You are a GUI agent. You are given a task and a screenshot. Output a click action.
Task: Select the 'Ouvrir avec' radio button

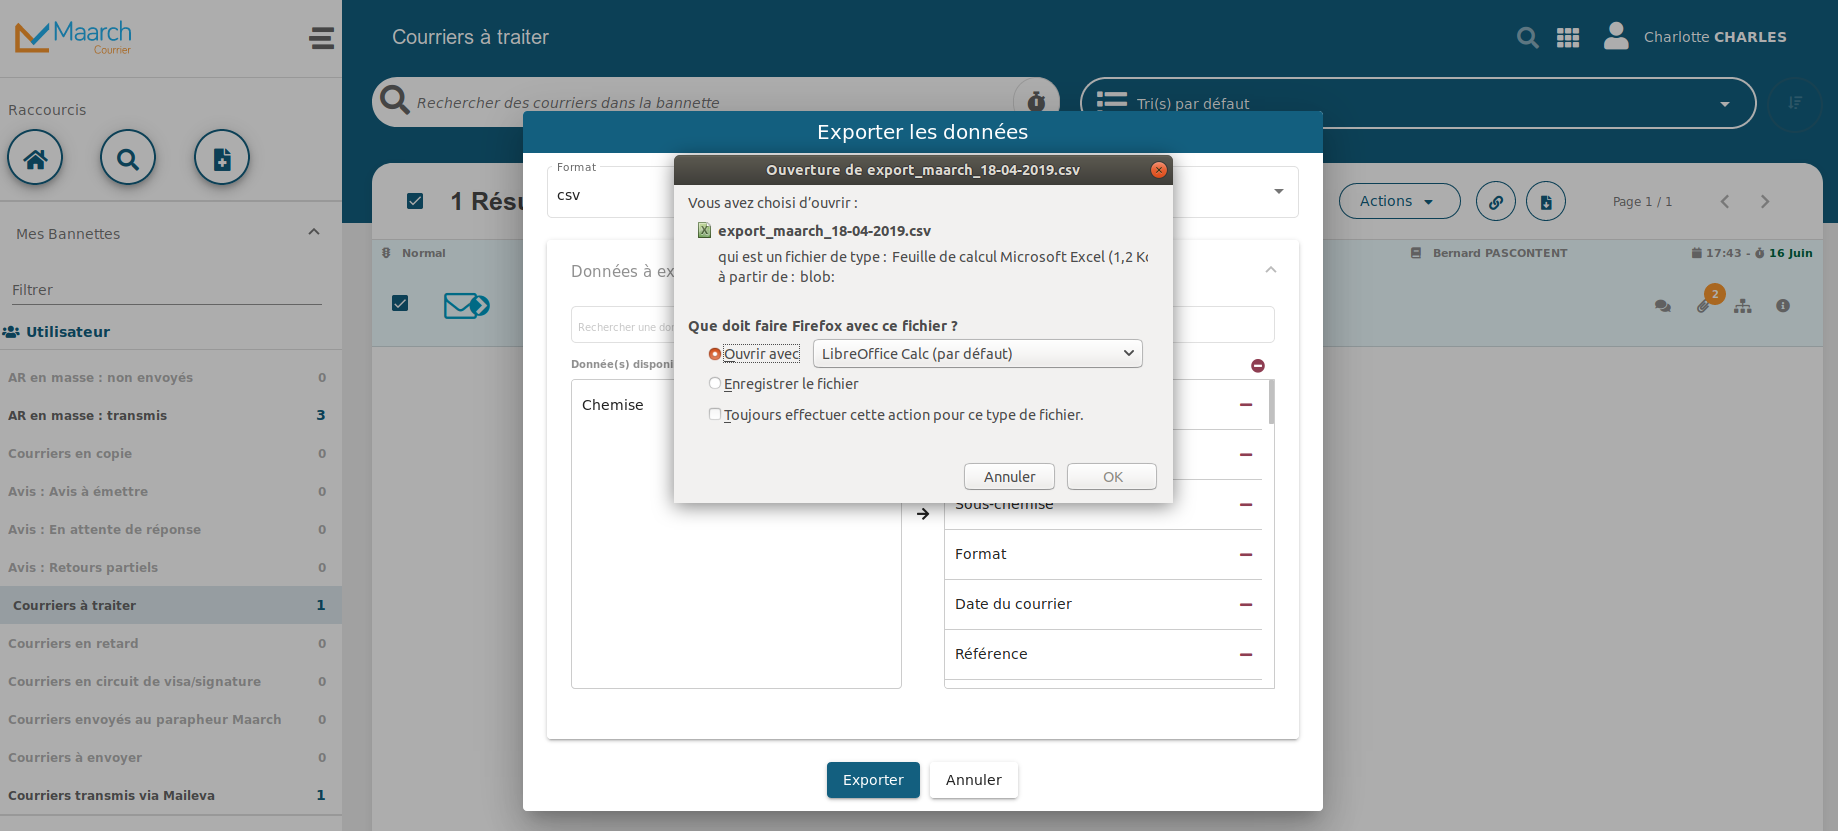(x=715, y=354)
